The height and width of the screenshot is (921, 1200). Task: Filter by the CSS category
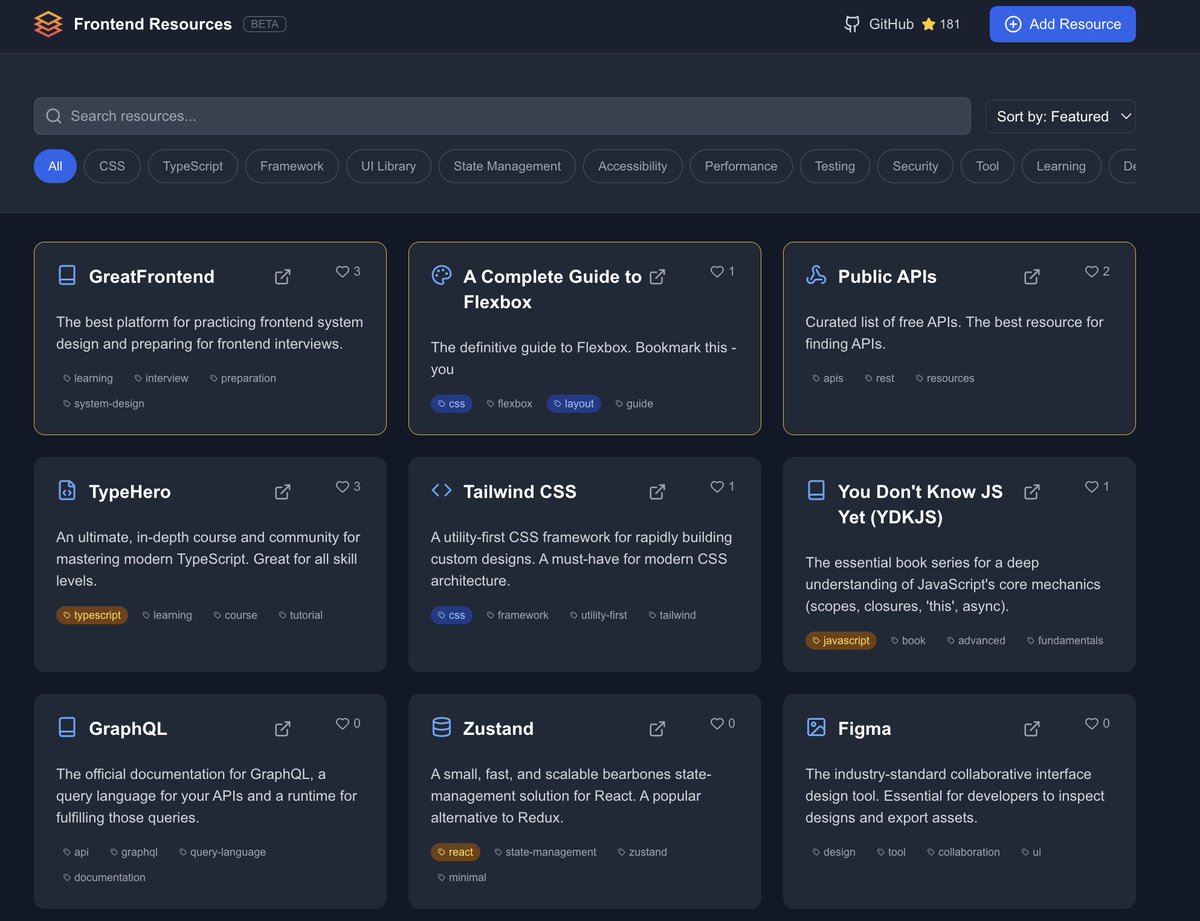point(112,166)
